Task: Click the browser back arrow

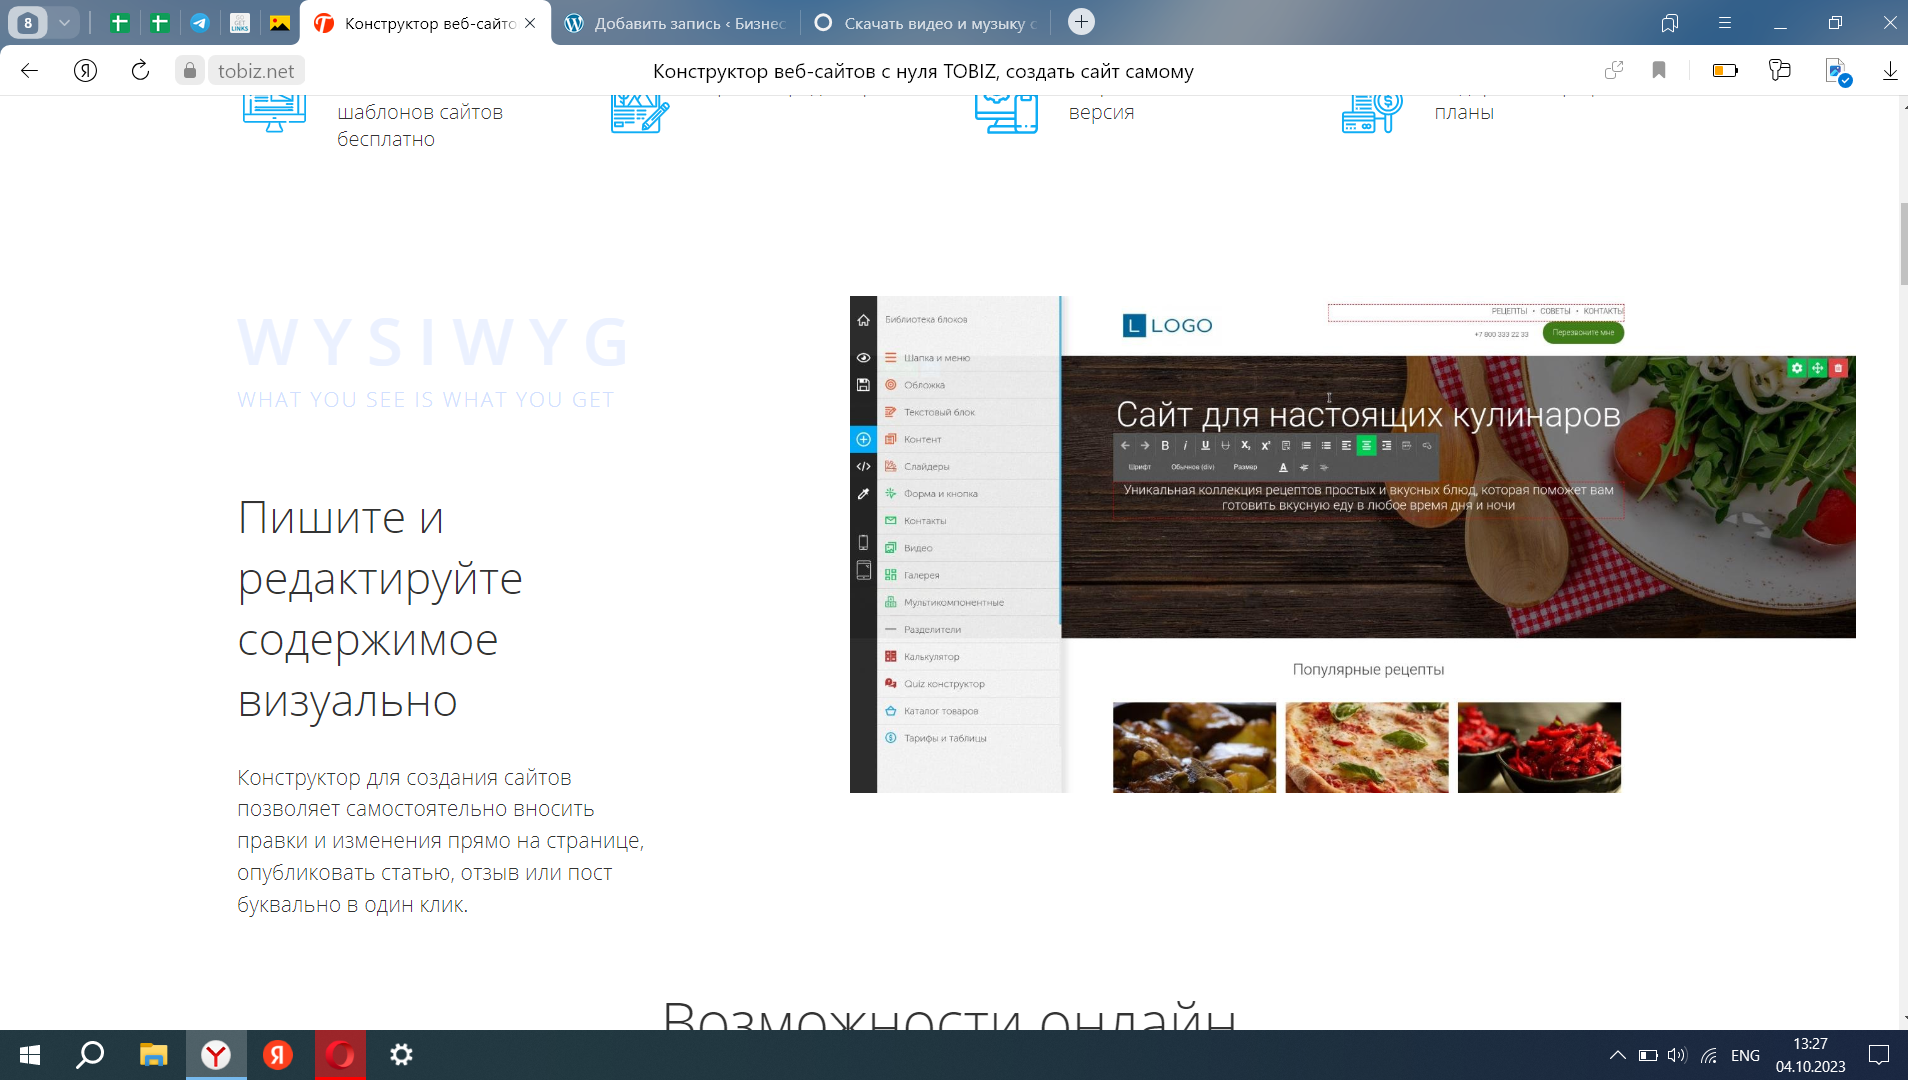Action: point(29,70)
